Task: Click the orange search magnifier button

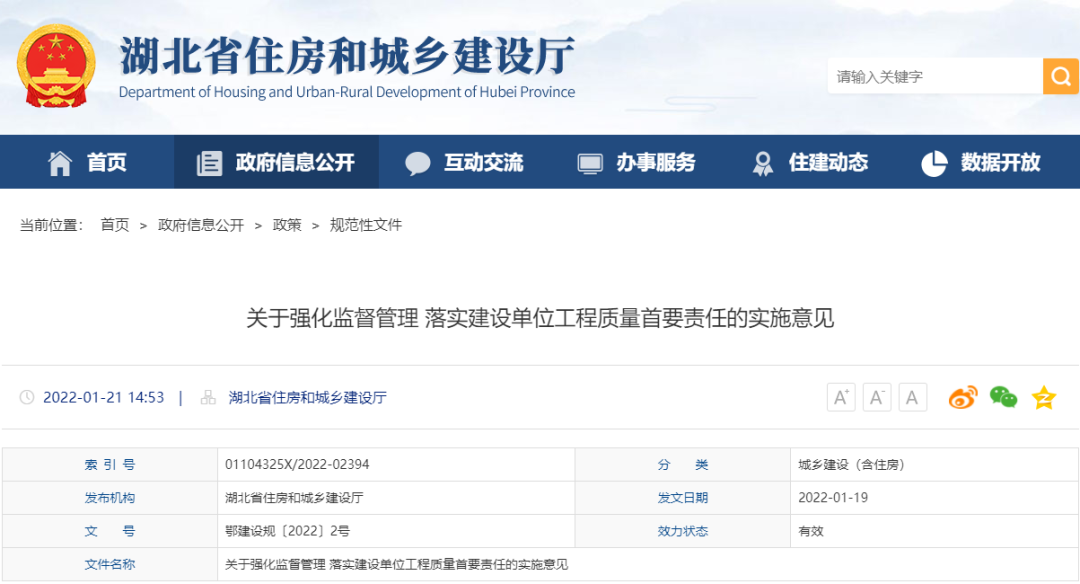Action: coord(1060,76)
